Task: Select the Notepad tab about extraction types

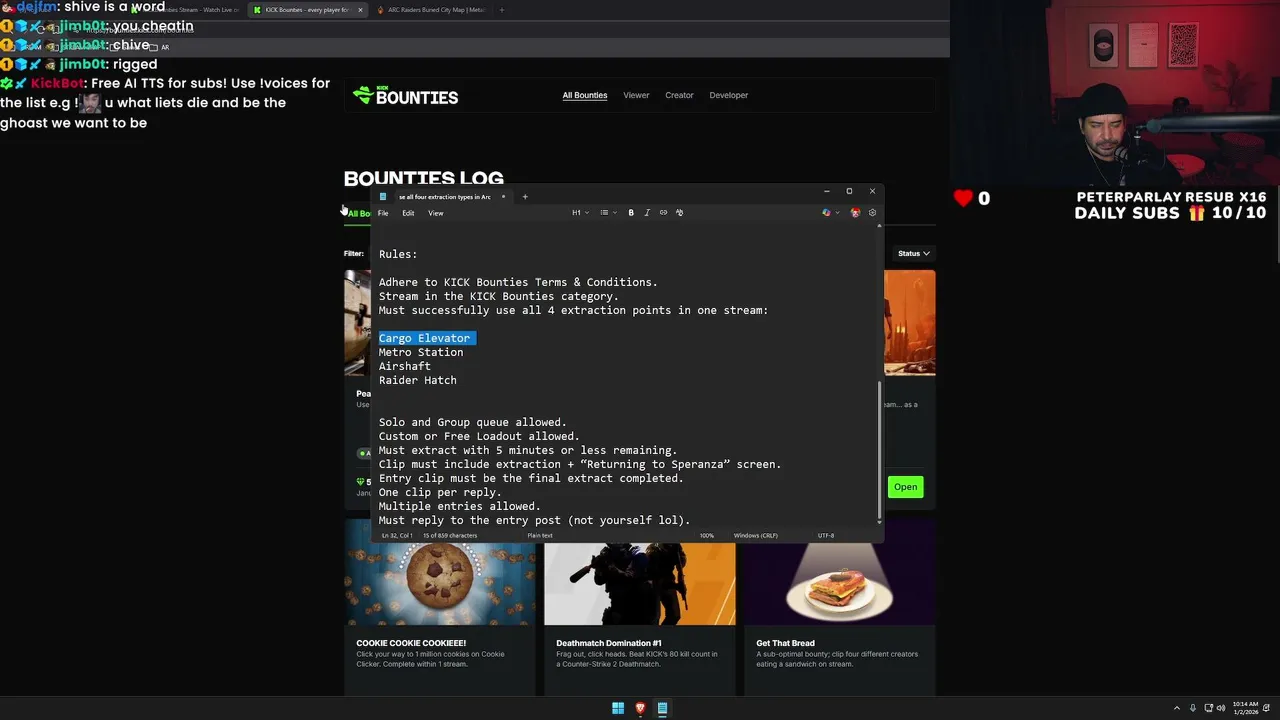Action: pyautogui.click(x=444, y=197)
